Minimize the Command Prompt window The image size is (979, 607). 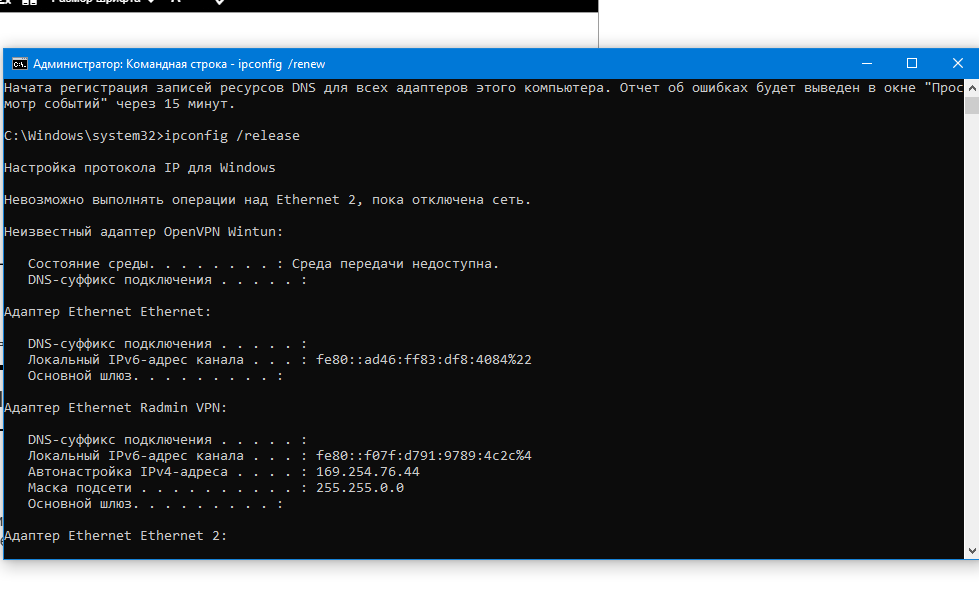(x=865, y=63)
